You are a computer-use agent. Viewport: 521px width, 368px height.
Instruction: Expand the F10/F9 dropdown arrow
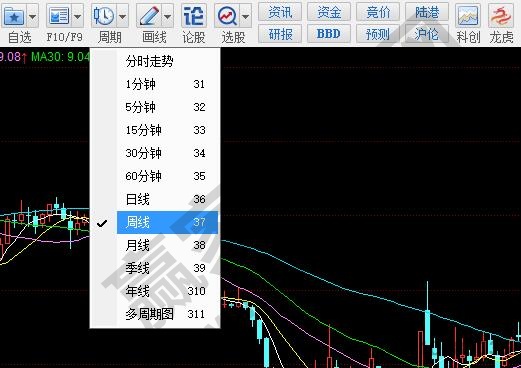(77, 16)
